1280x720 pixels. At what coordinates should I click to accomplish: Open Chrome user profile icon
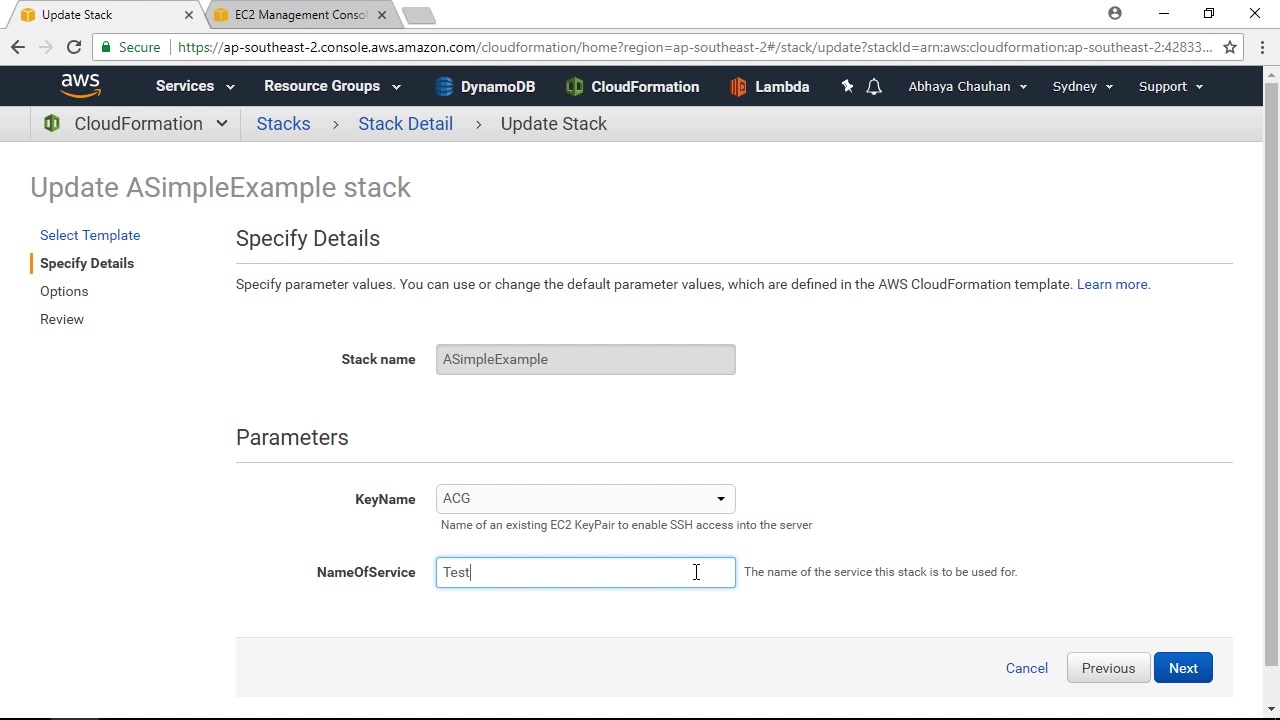(1115, 13)
